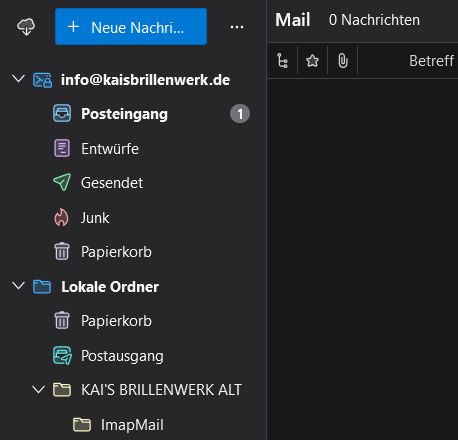Click the attachment paperclip column icon
Viewport: 458px width, 440px height.
(343, 61)
